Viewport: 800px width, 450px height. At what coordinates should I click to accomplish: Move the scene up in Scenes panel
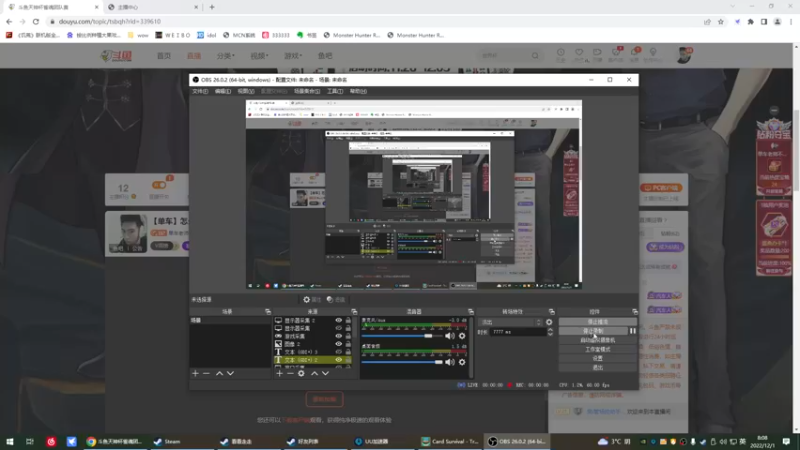[219, 373]
